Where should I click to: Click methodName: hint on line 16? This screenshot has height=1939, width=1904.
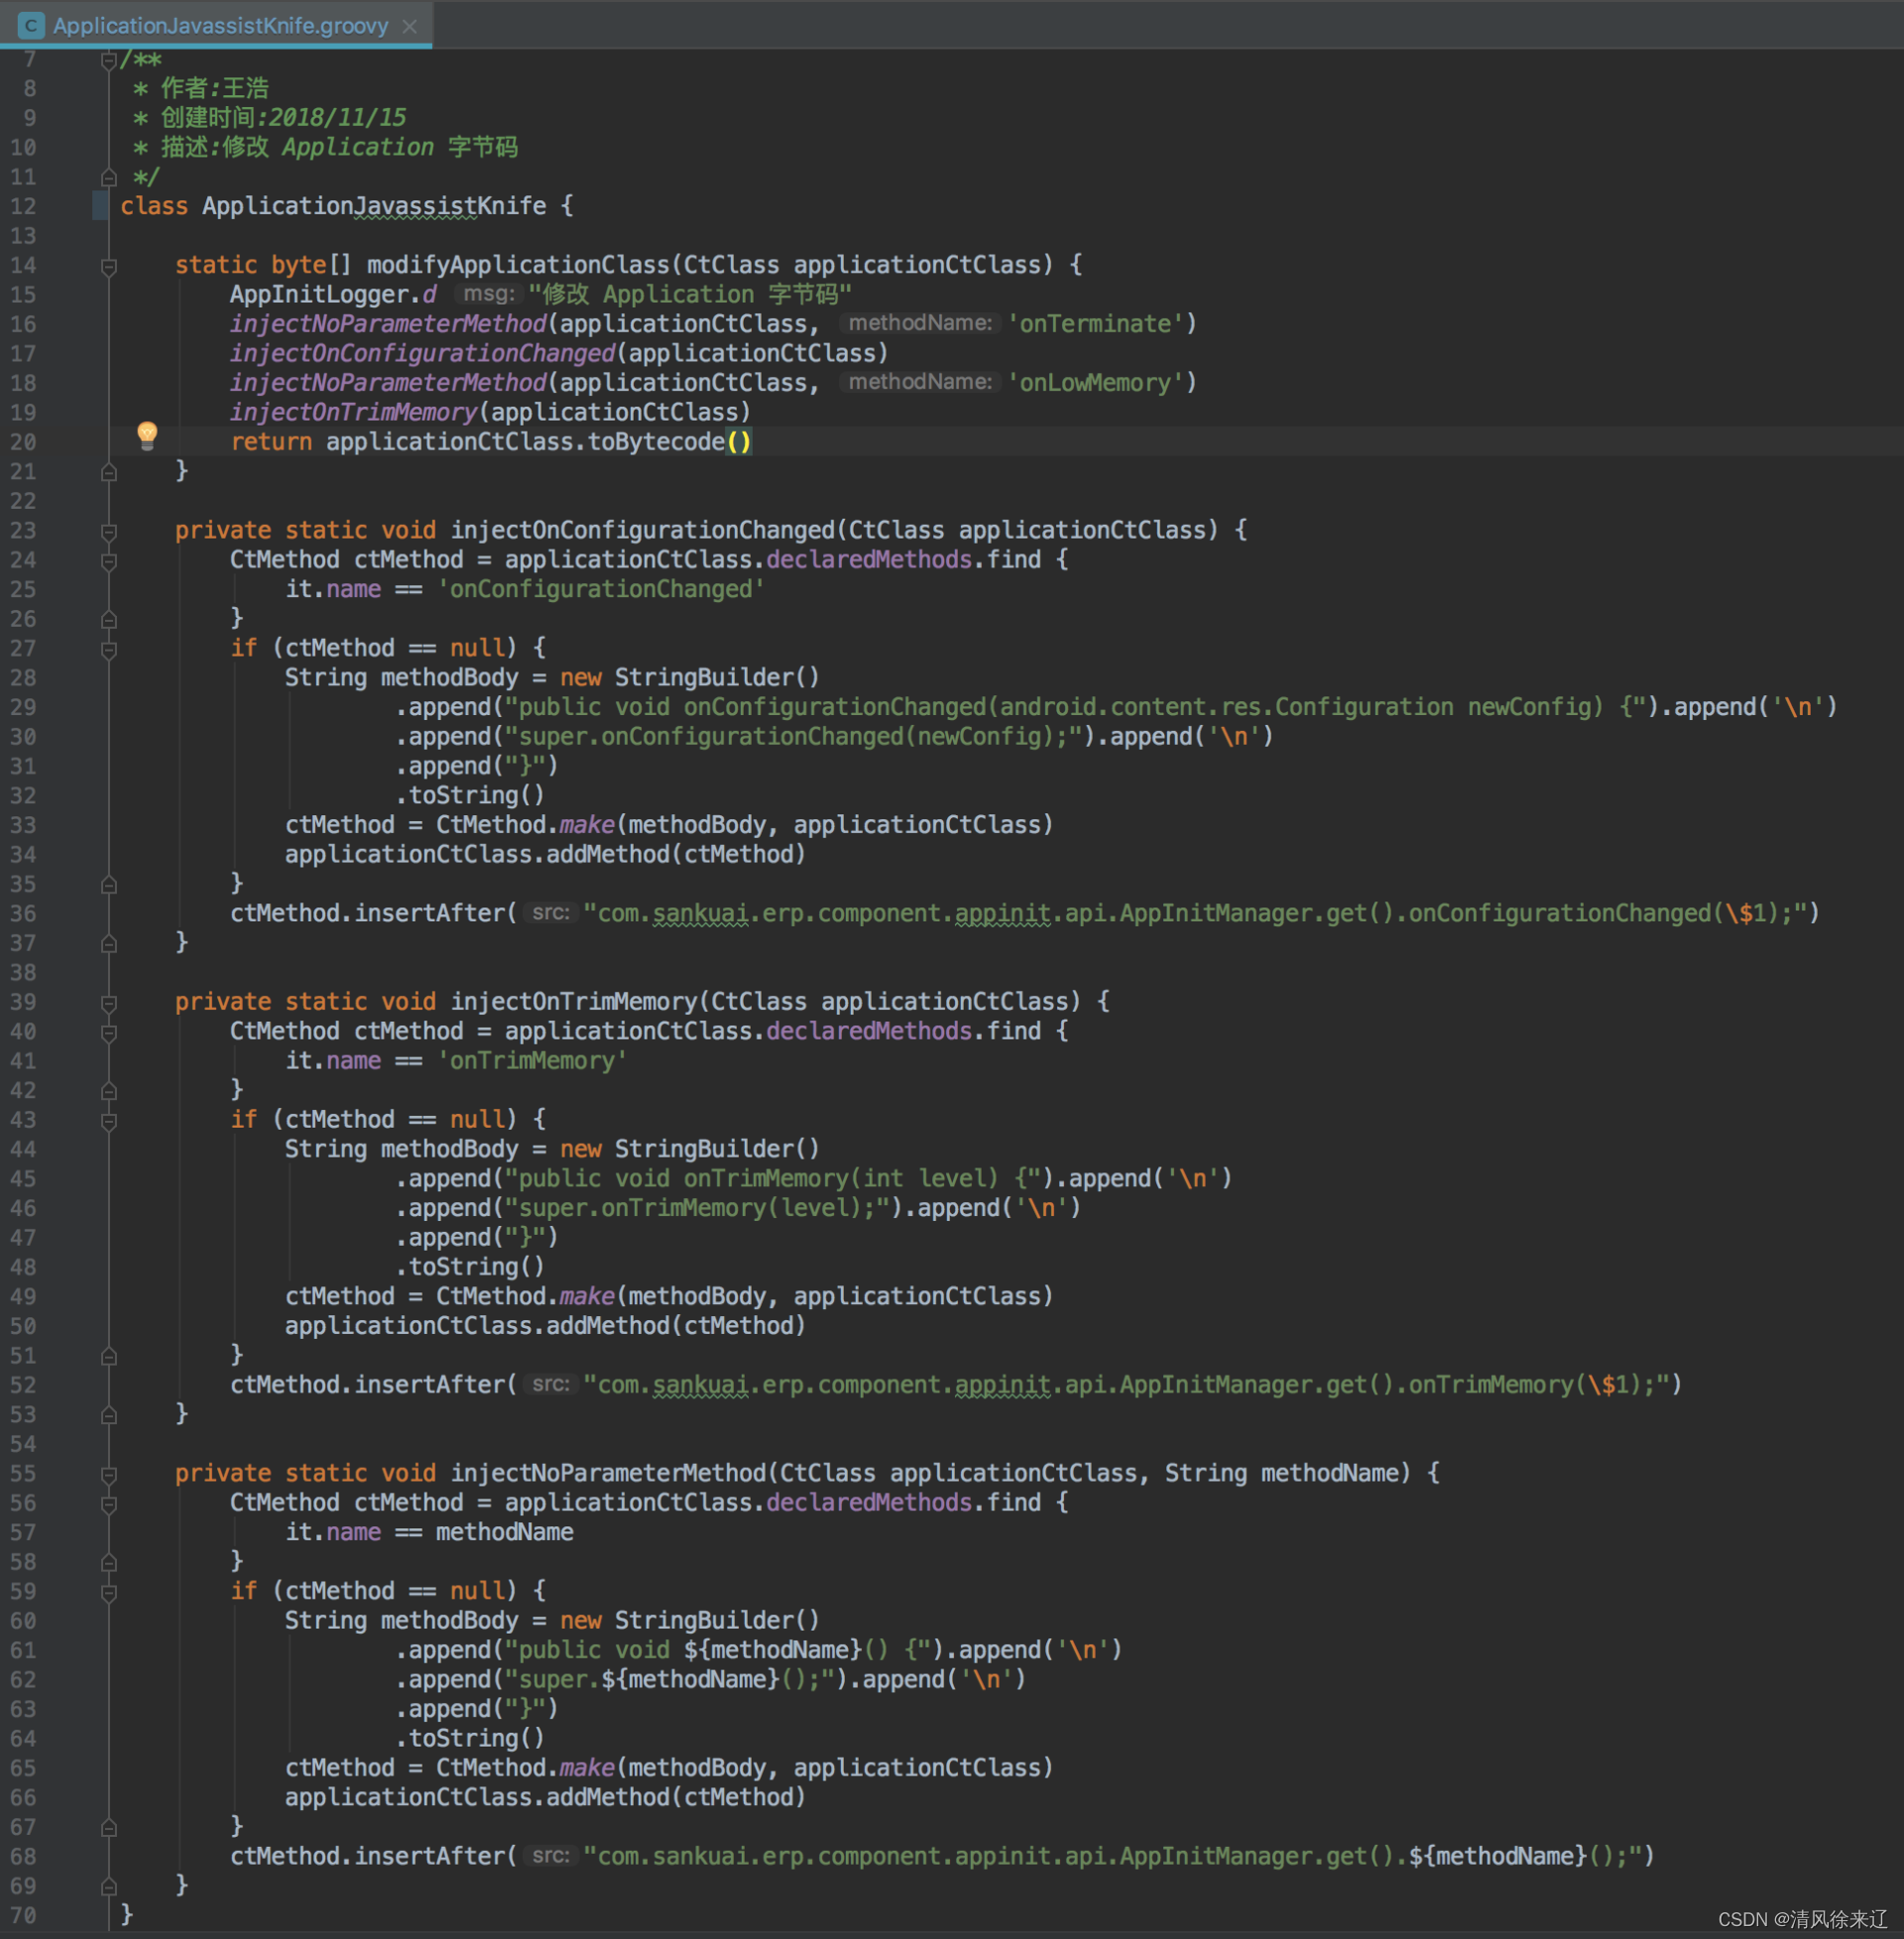[x=920, y=323]
